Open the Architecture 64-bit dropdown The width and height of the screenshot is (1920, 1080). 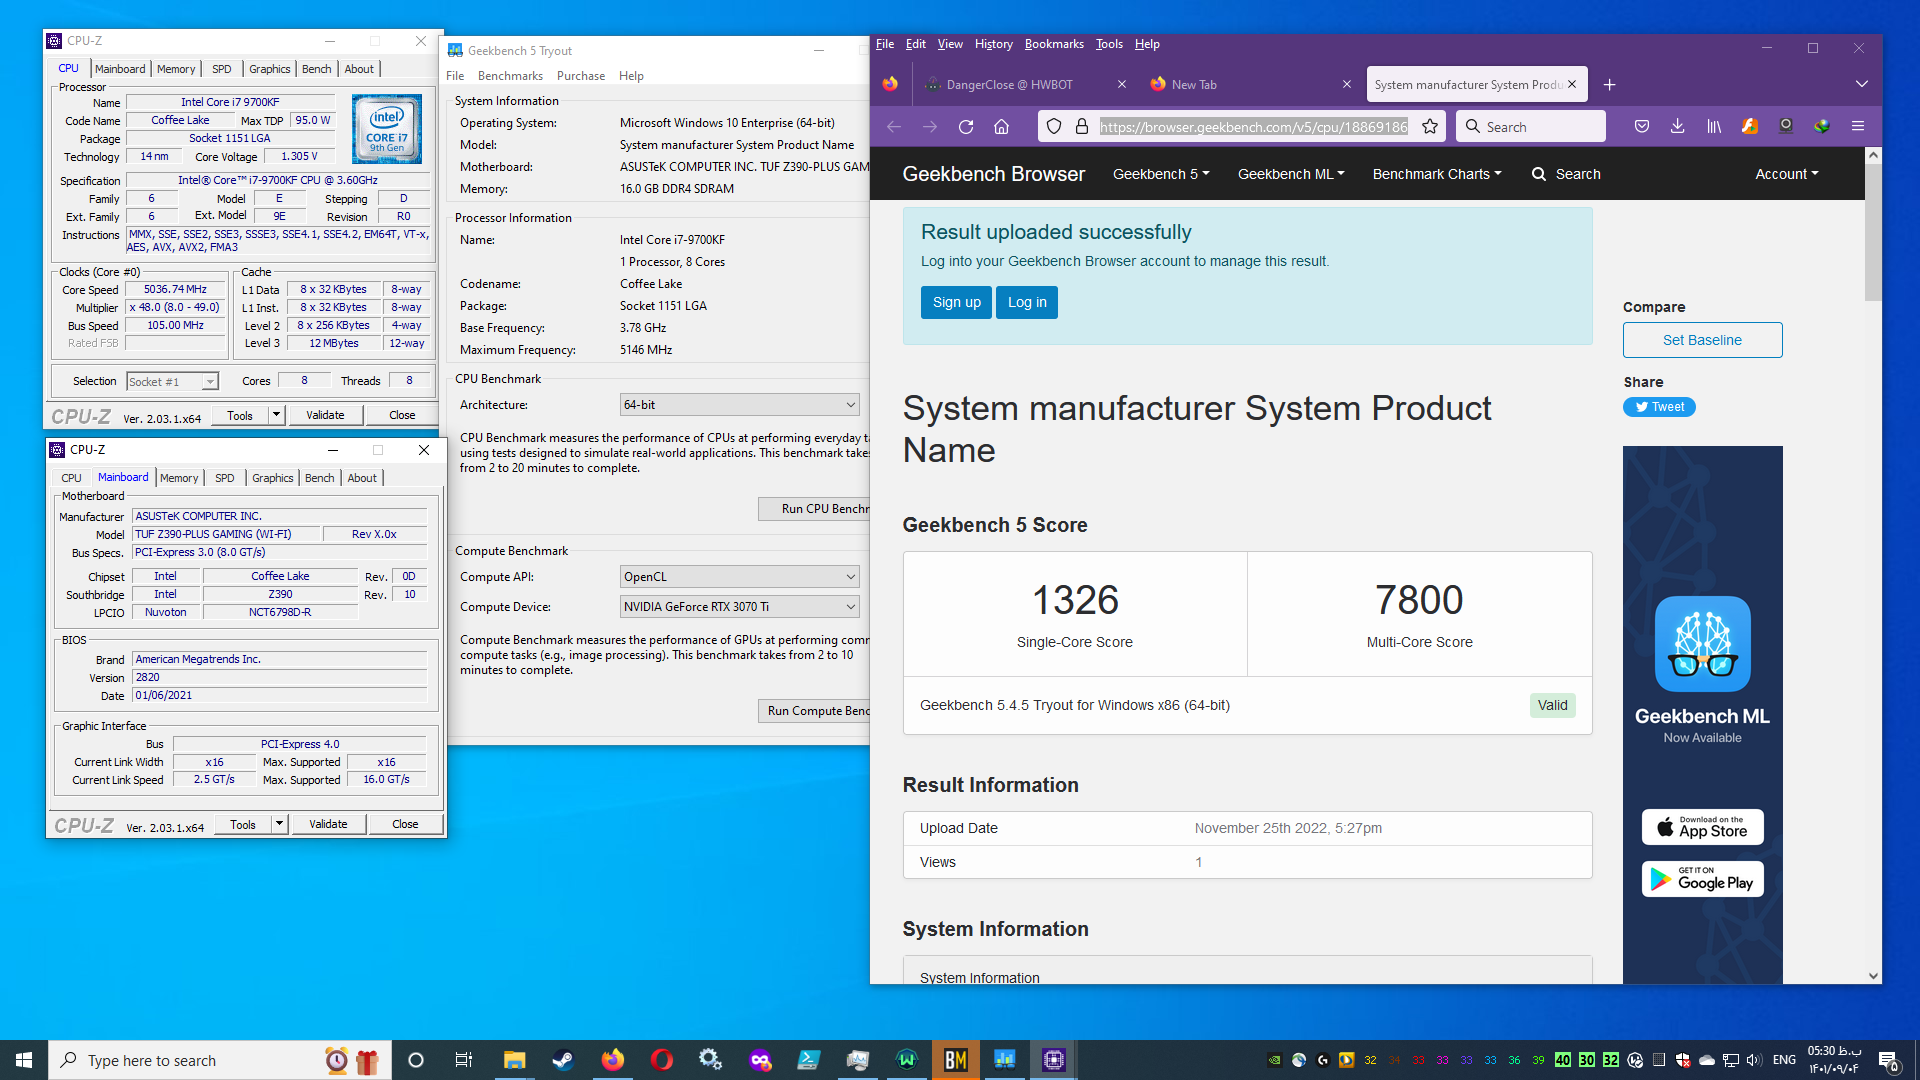[739, 405]
